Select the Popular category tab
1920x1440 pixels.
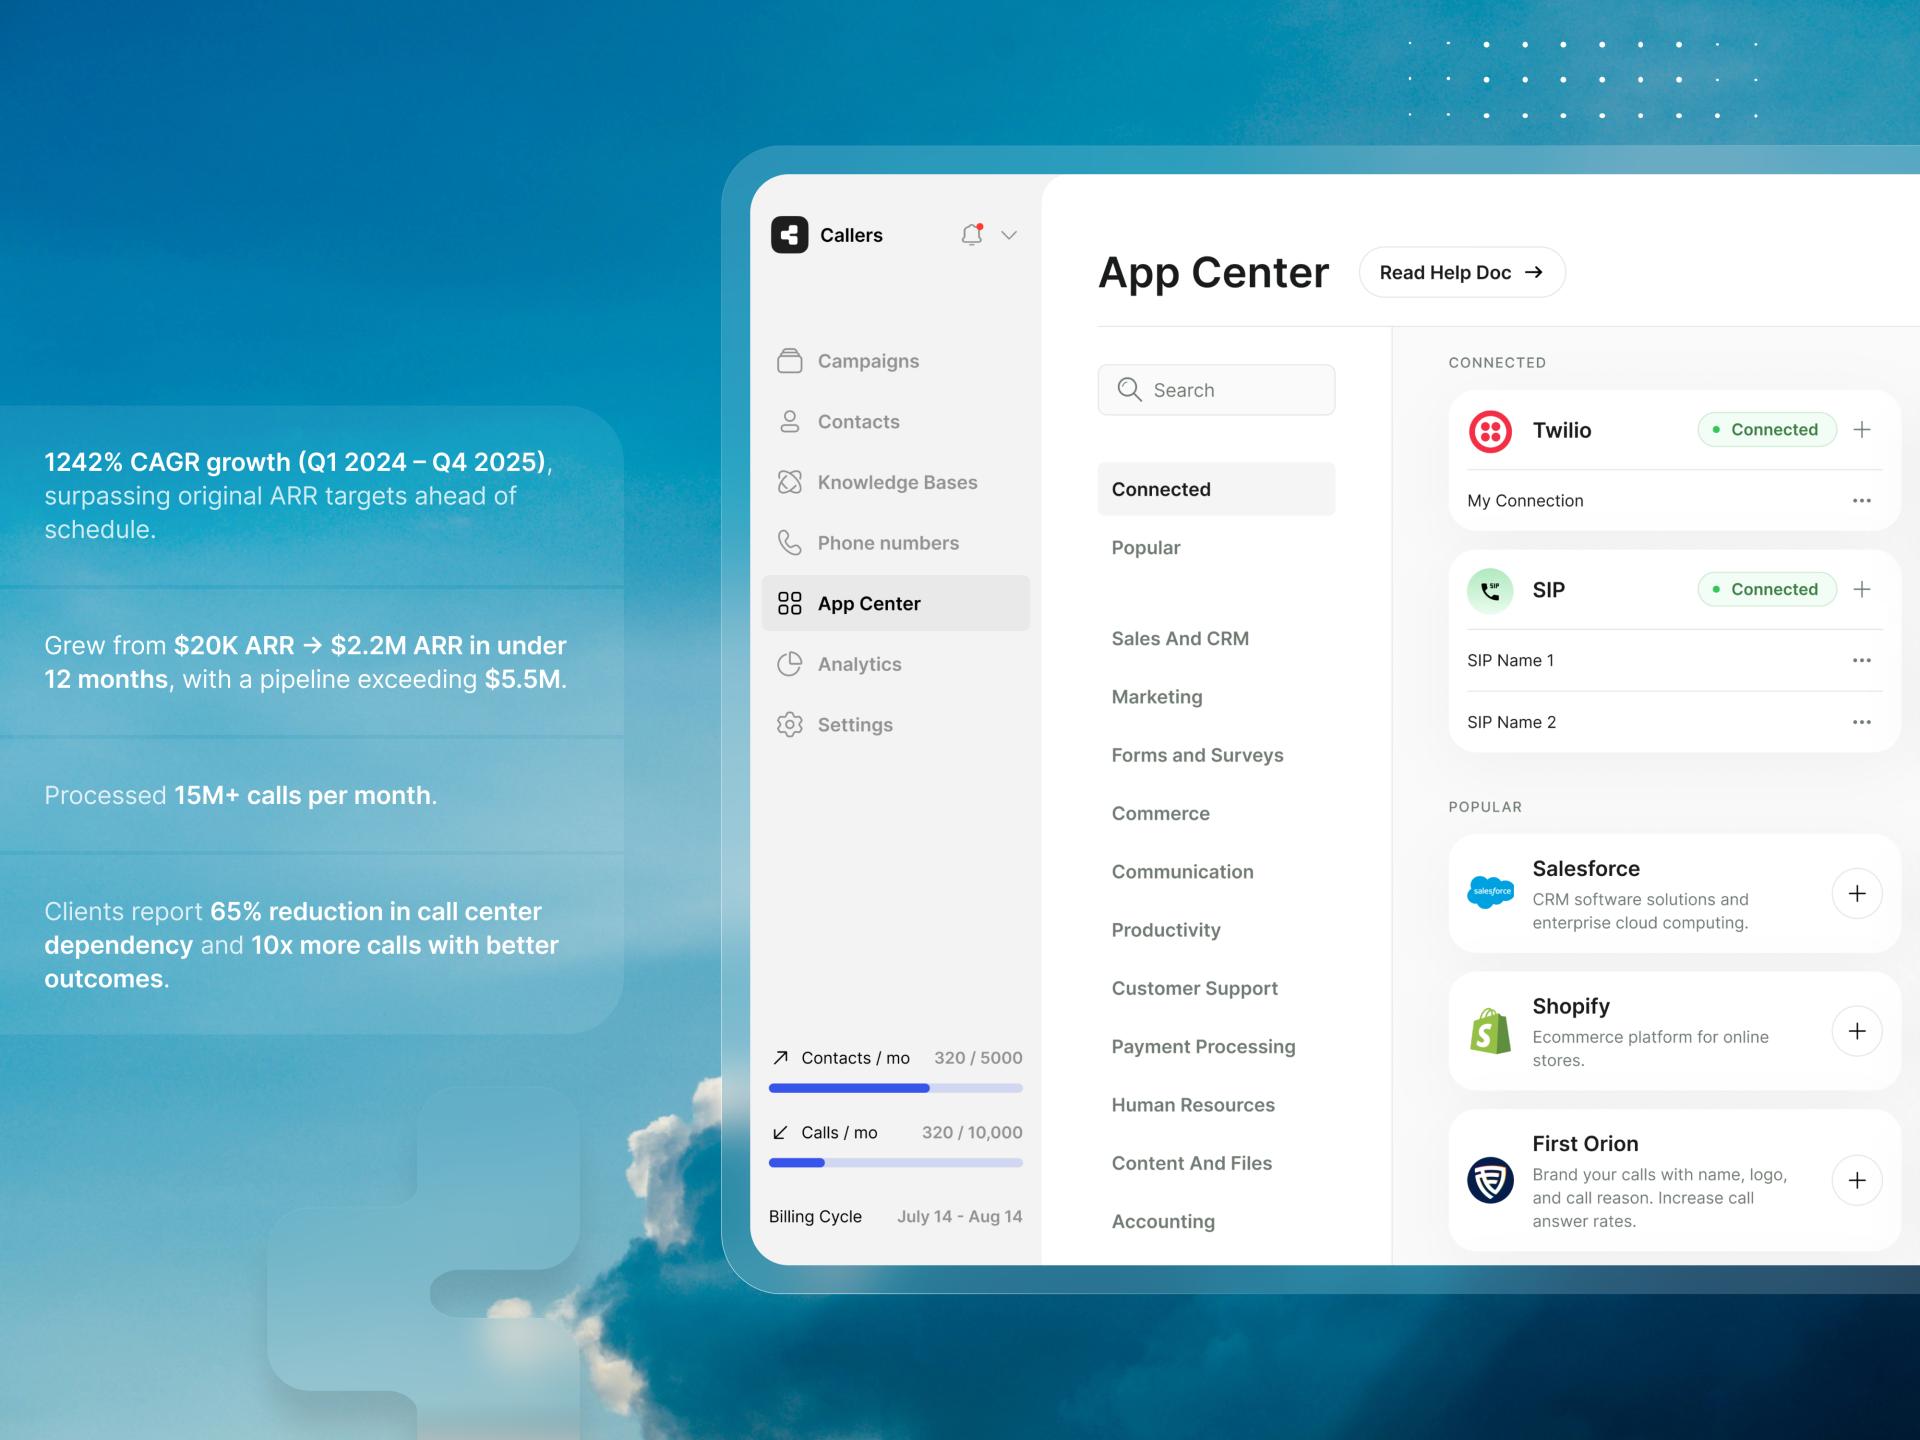[x=1146, y=548]
